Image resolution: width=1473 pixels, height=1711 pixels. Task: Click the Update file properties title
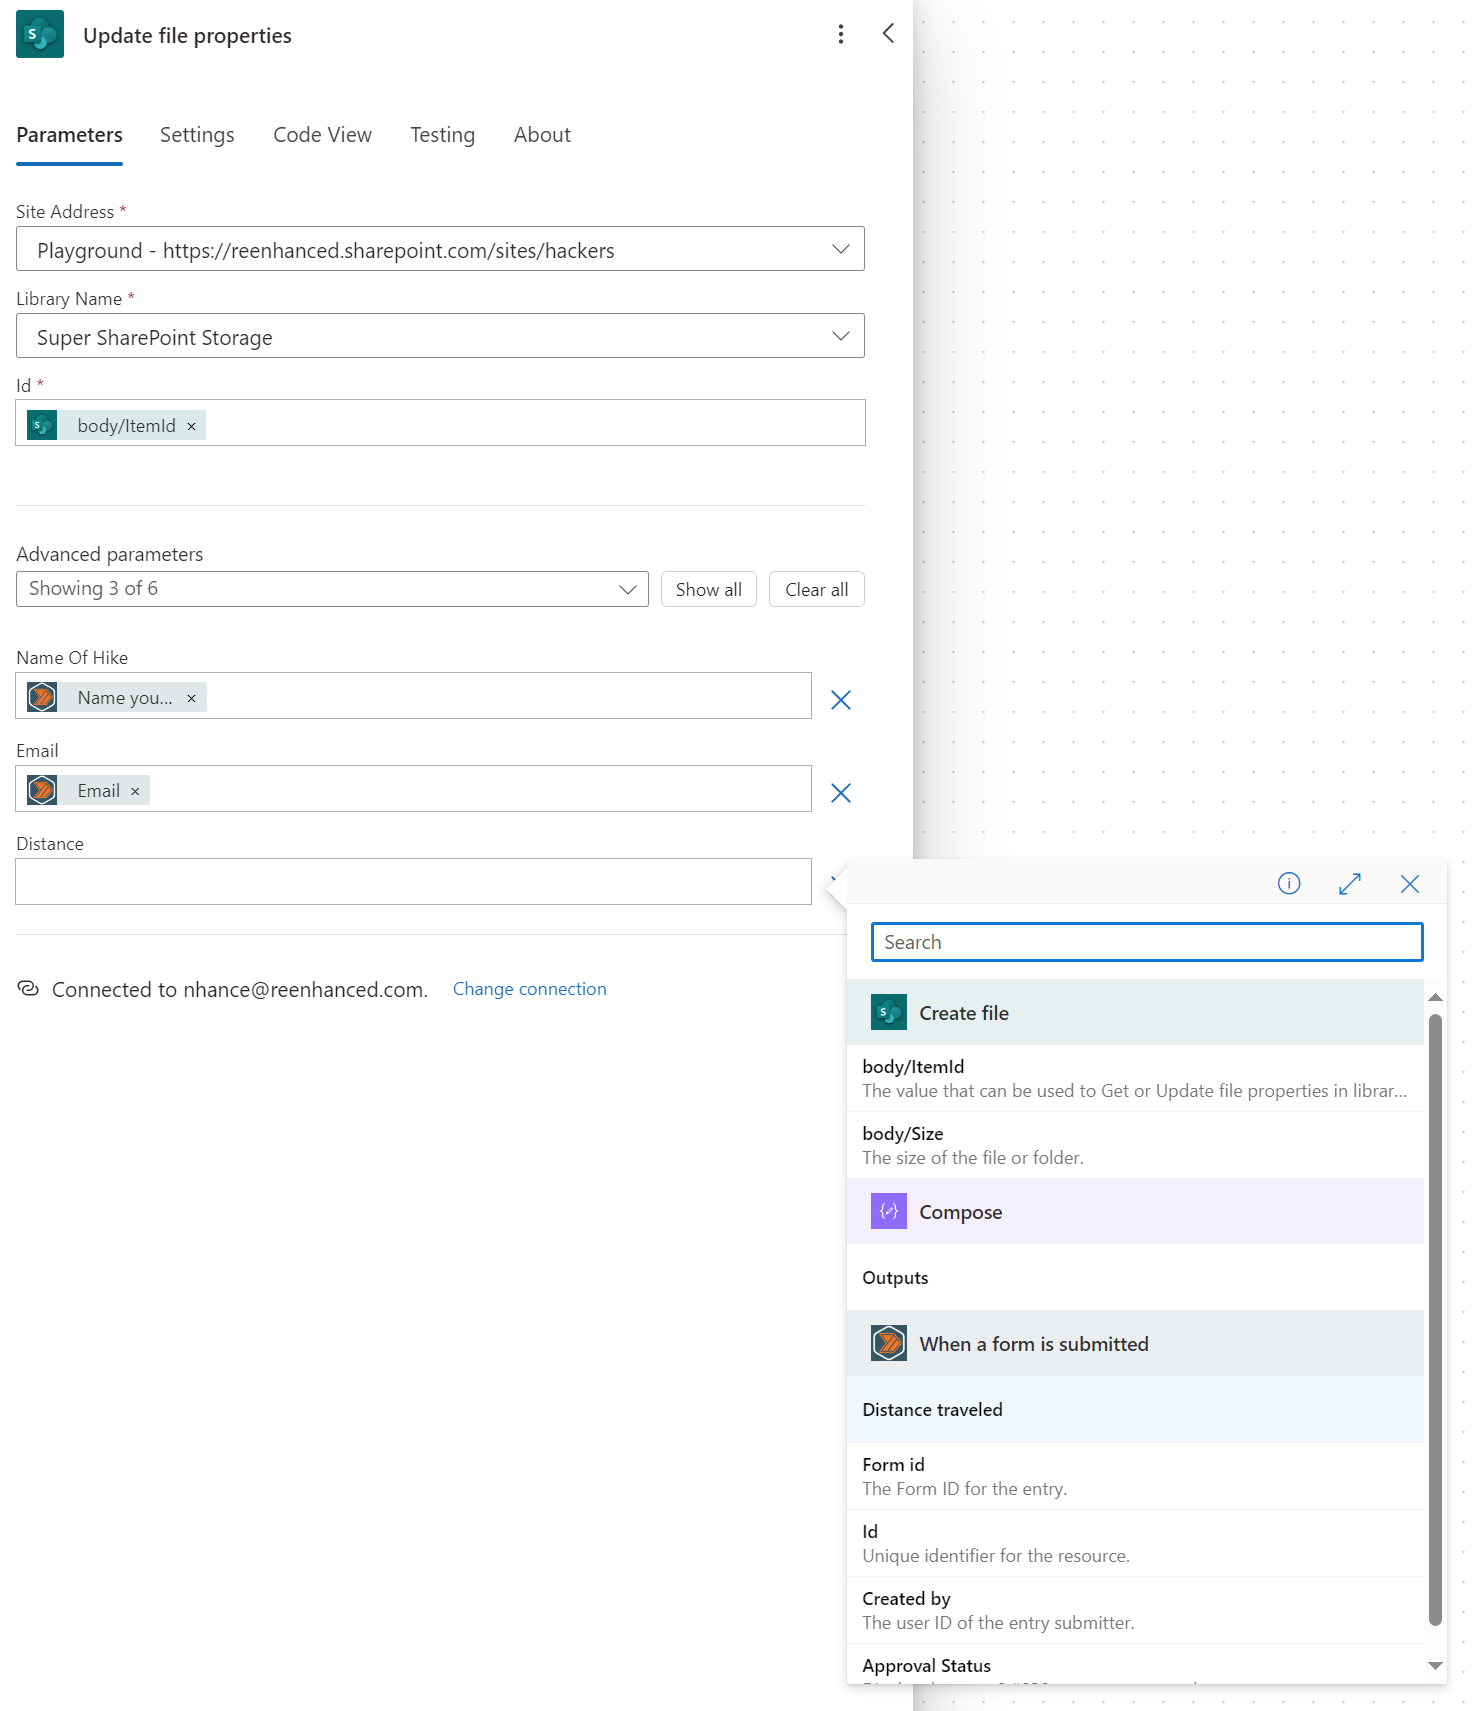point(187,35)
